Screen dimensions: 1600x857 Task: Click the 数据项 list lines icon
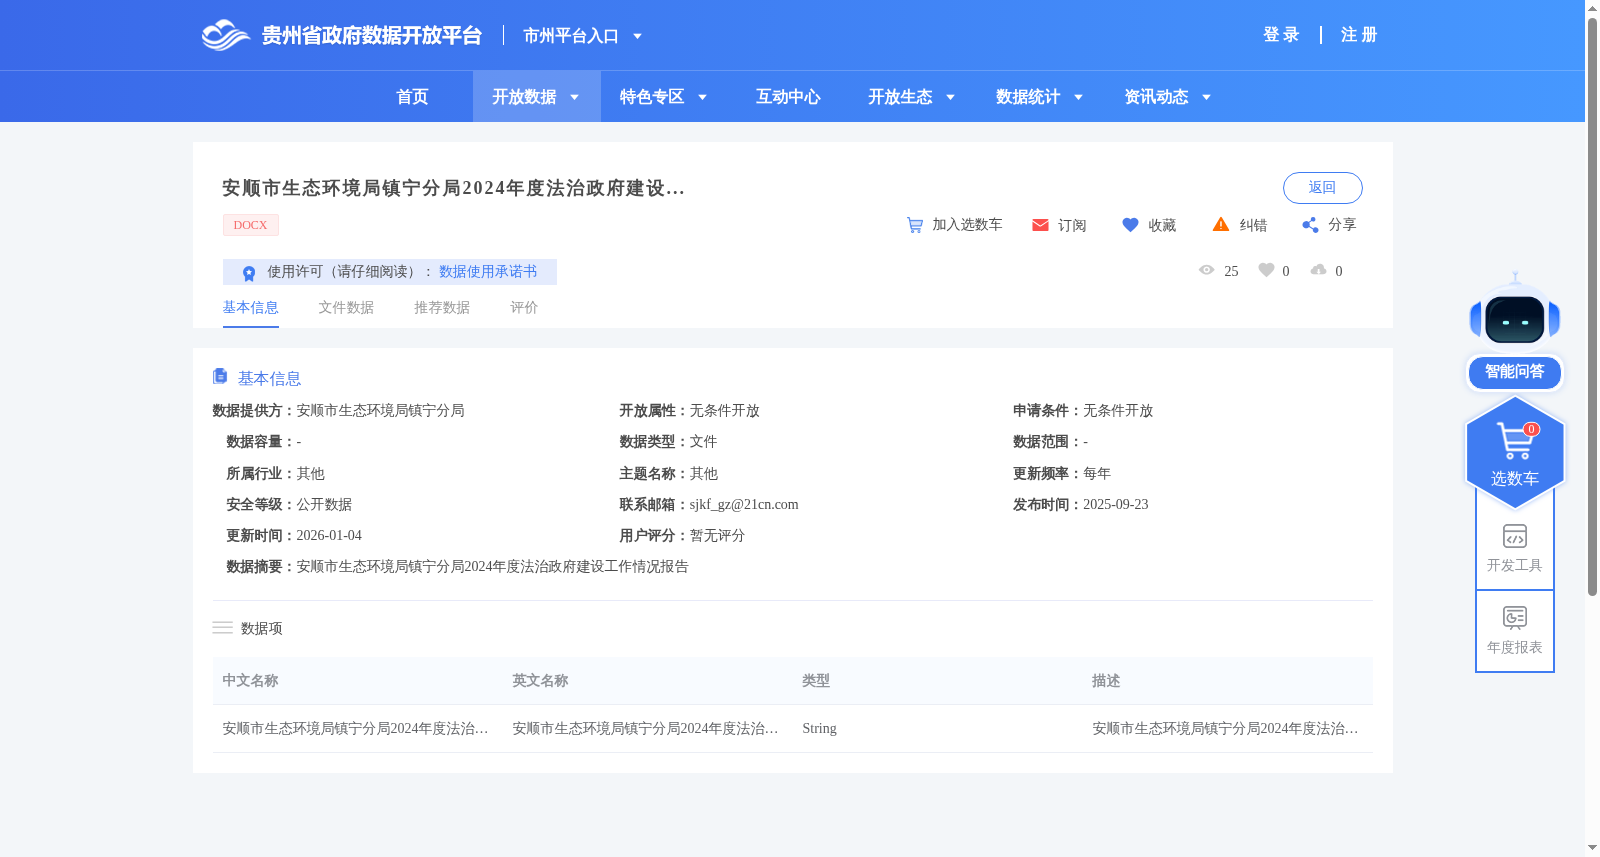222,628
